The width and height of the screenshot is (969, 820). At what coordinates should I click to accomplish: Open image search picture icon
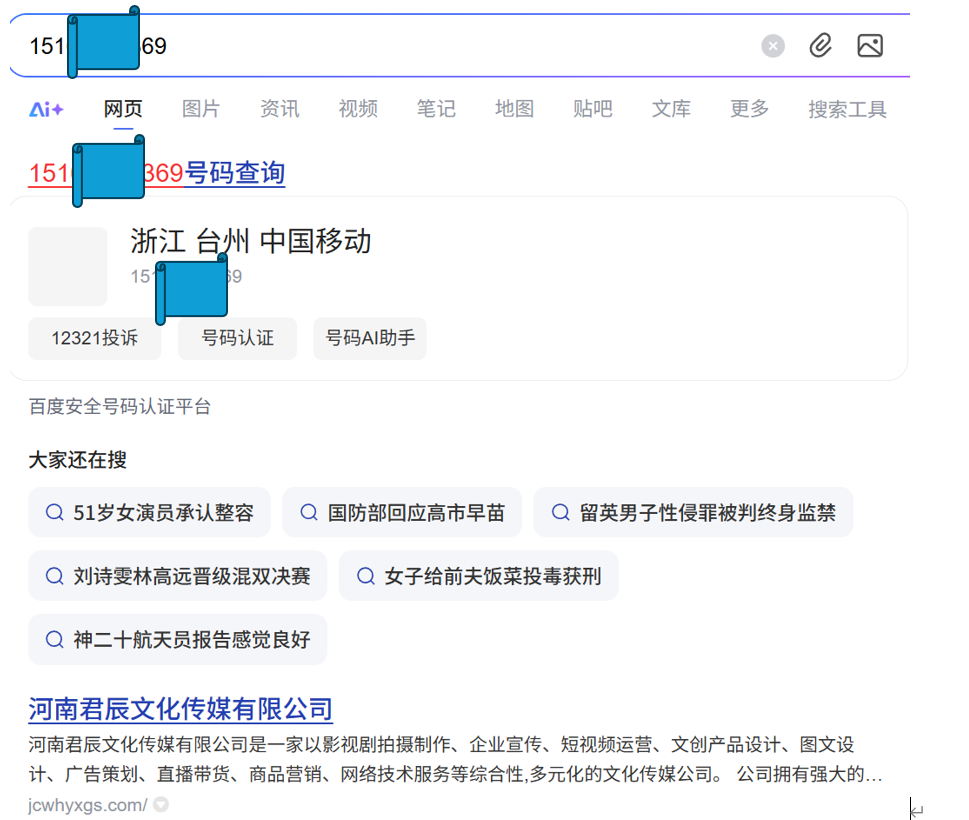[870, 46]
